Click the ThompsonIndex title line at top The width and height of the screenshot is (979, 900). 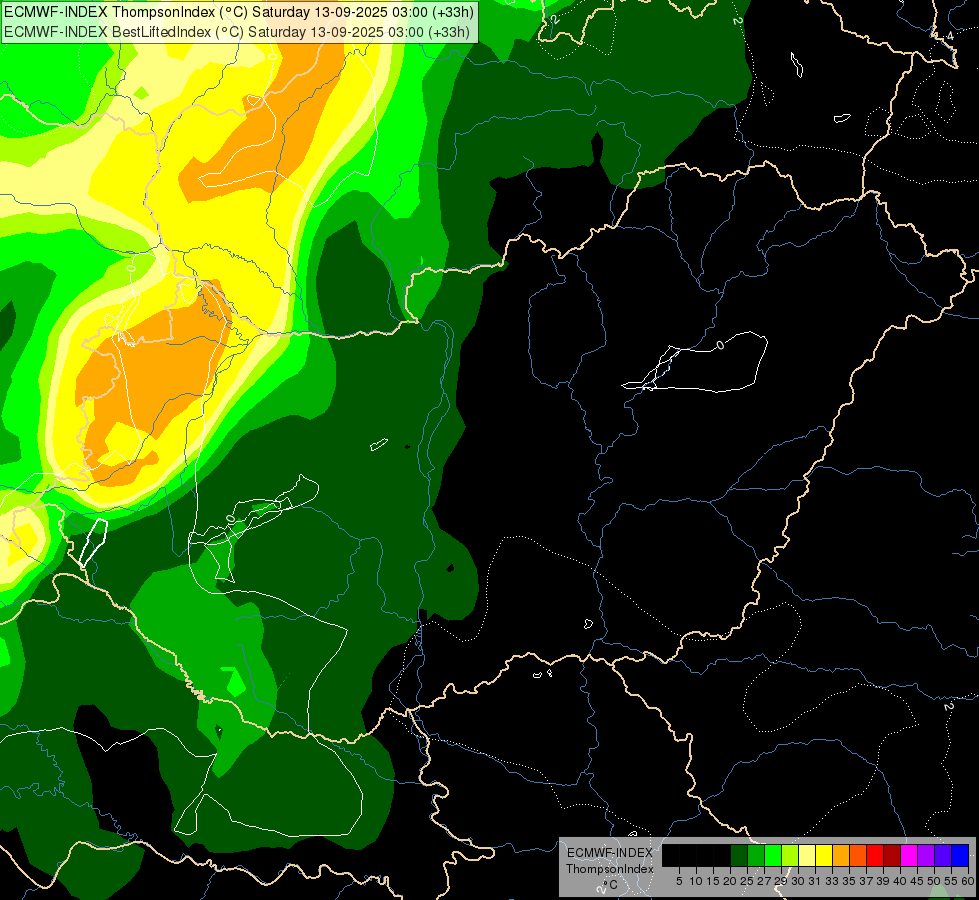click(238, 12)
